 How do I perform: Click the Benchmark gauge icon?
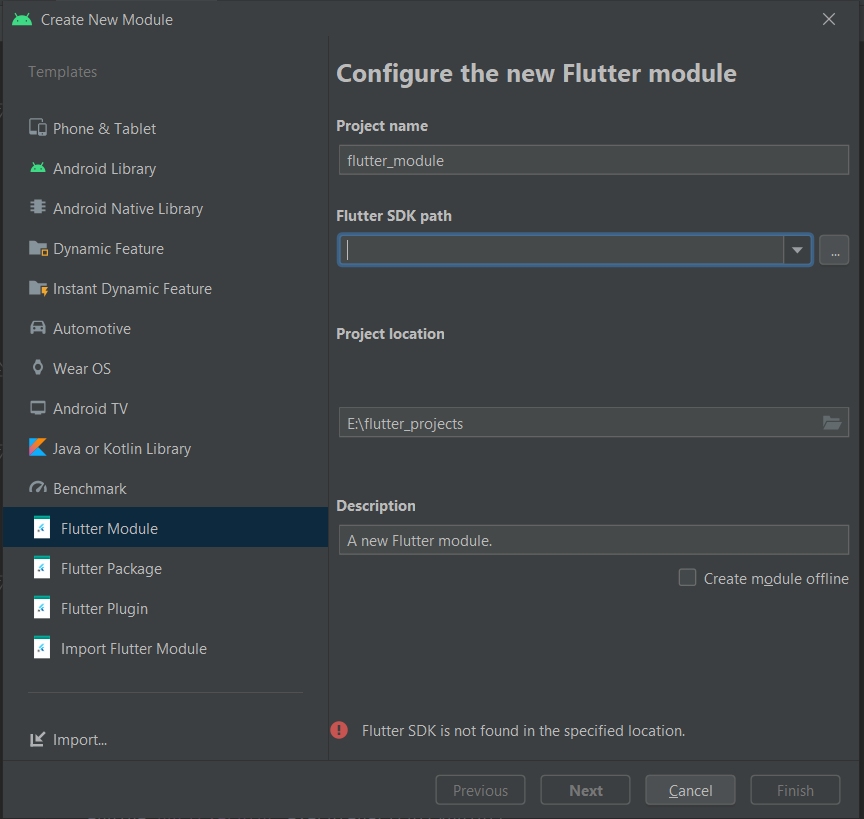[37, 488]
